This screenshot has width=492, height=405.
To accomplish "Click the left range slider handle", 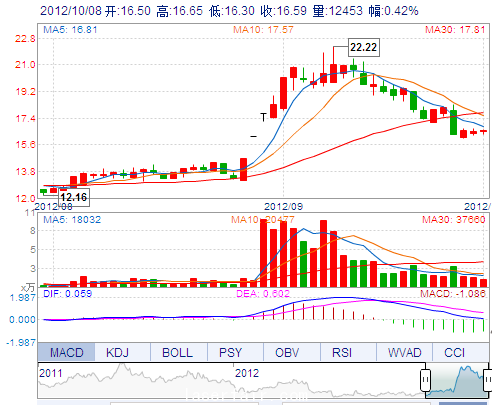I will click(425, 380).
